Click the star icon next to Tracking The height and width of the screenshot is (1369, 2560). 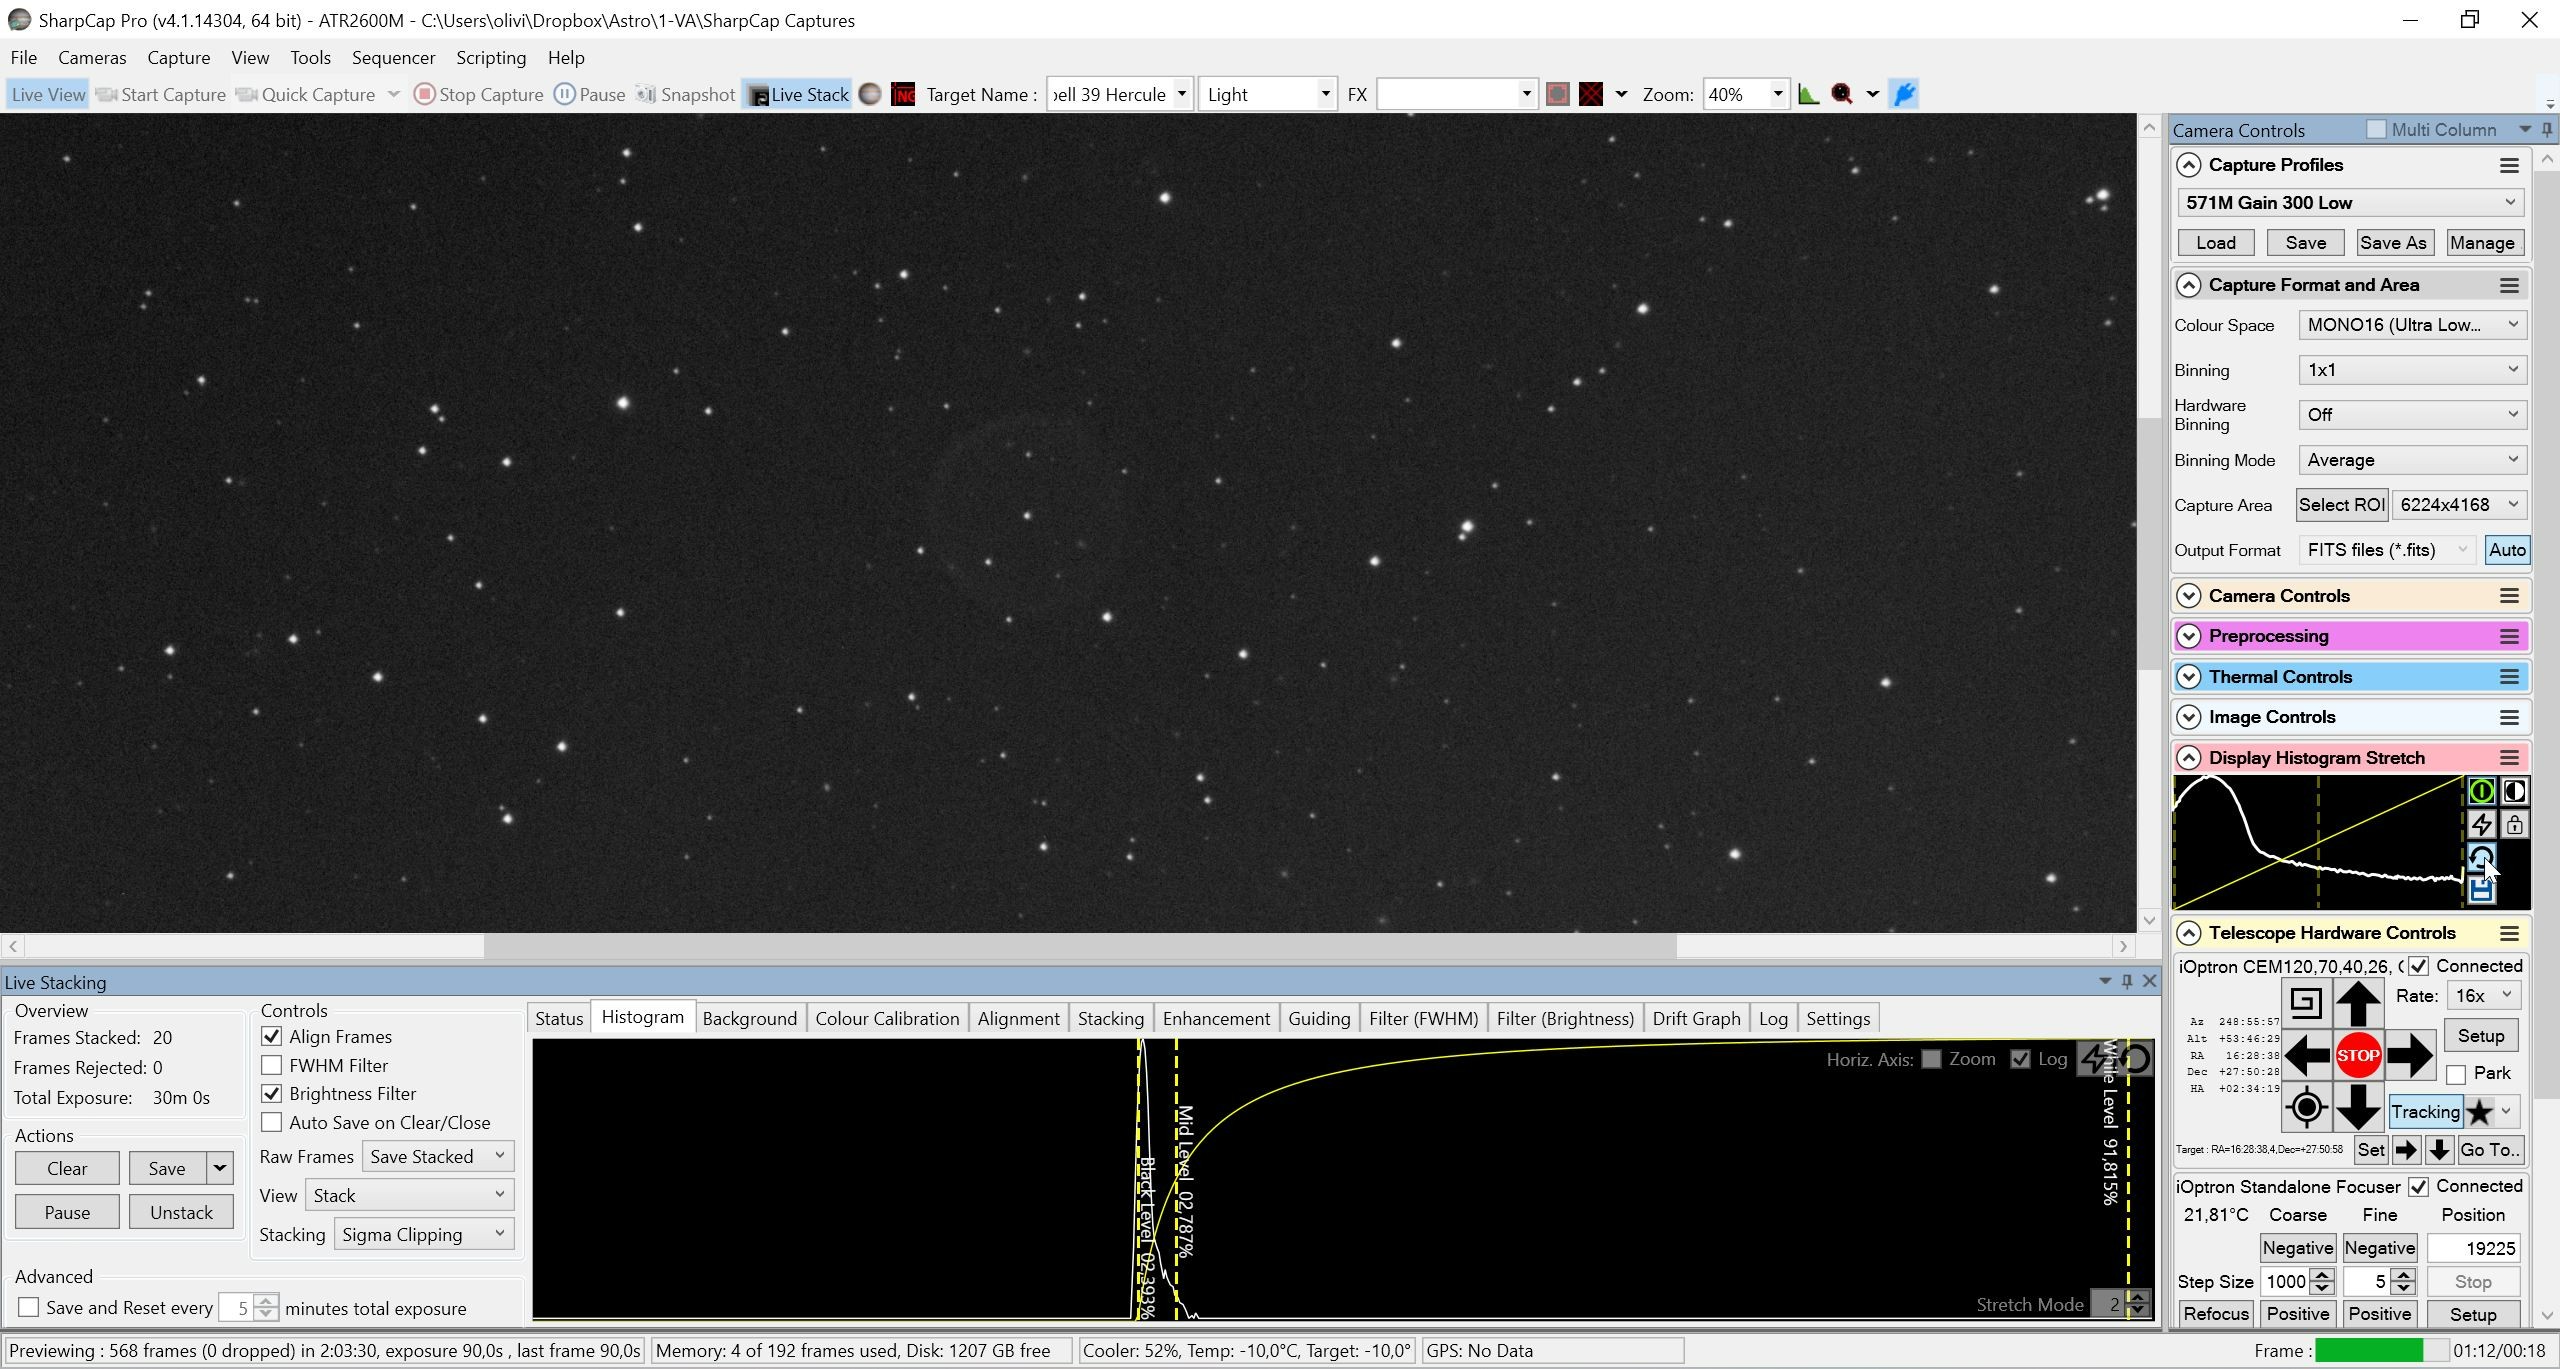[2479, 1112]
